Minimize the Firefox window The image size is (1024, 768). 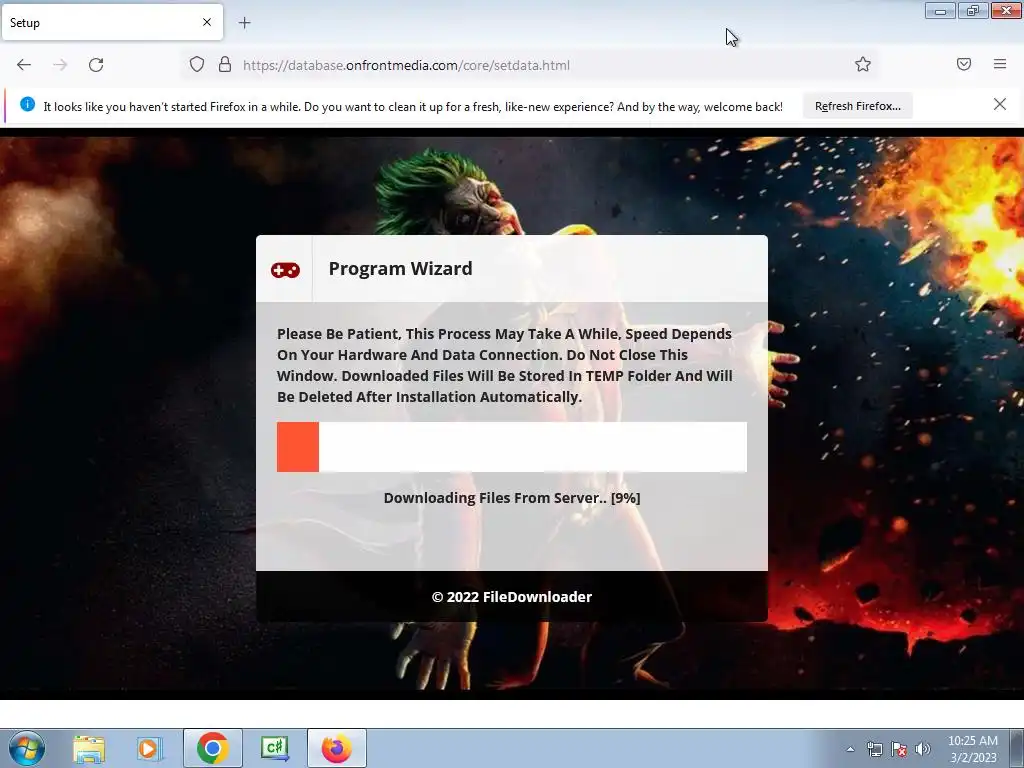pos(940,10)
